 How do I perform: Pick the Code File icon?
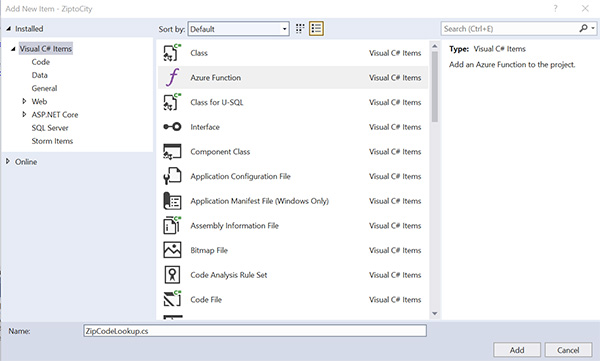pos(172,299)
